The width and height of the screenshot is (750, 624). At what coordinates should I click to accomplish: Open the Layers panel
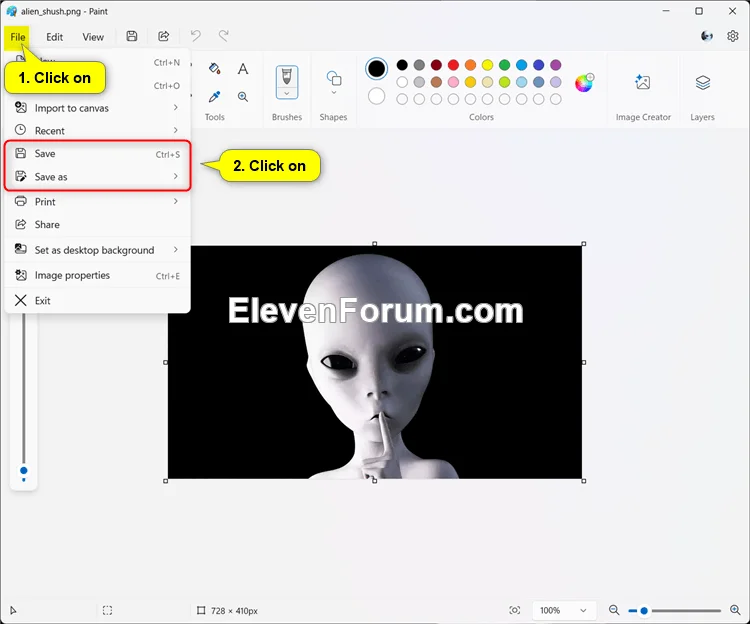pyautogui.click(x=702, y=82)
